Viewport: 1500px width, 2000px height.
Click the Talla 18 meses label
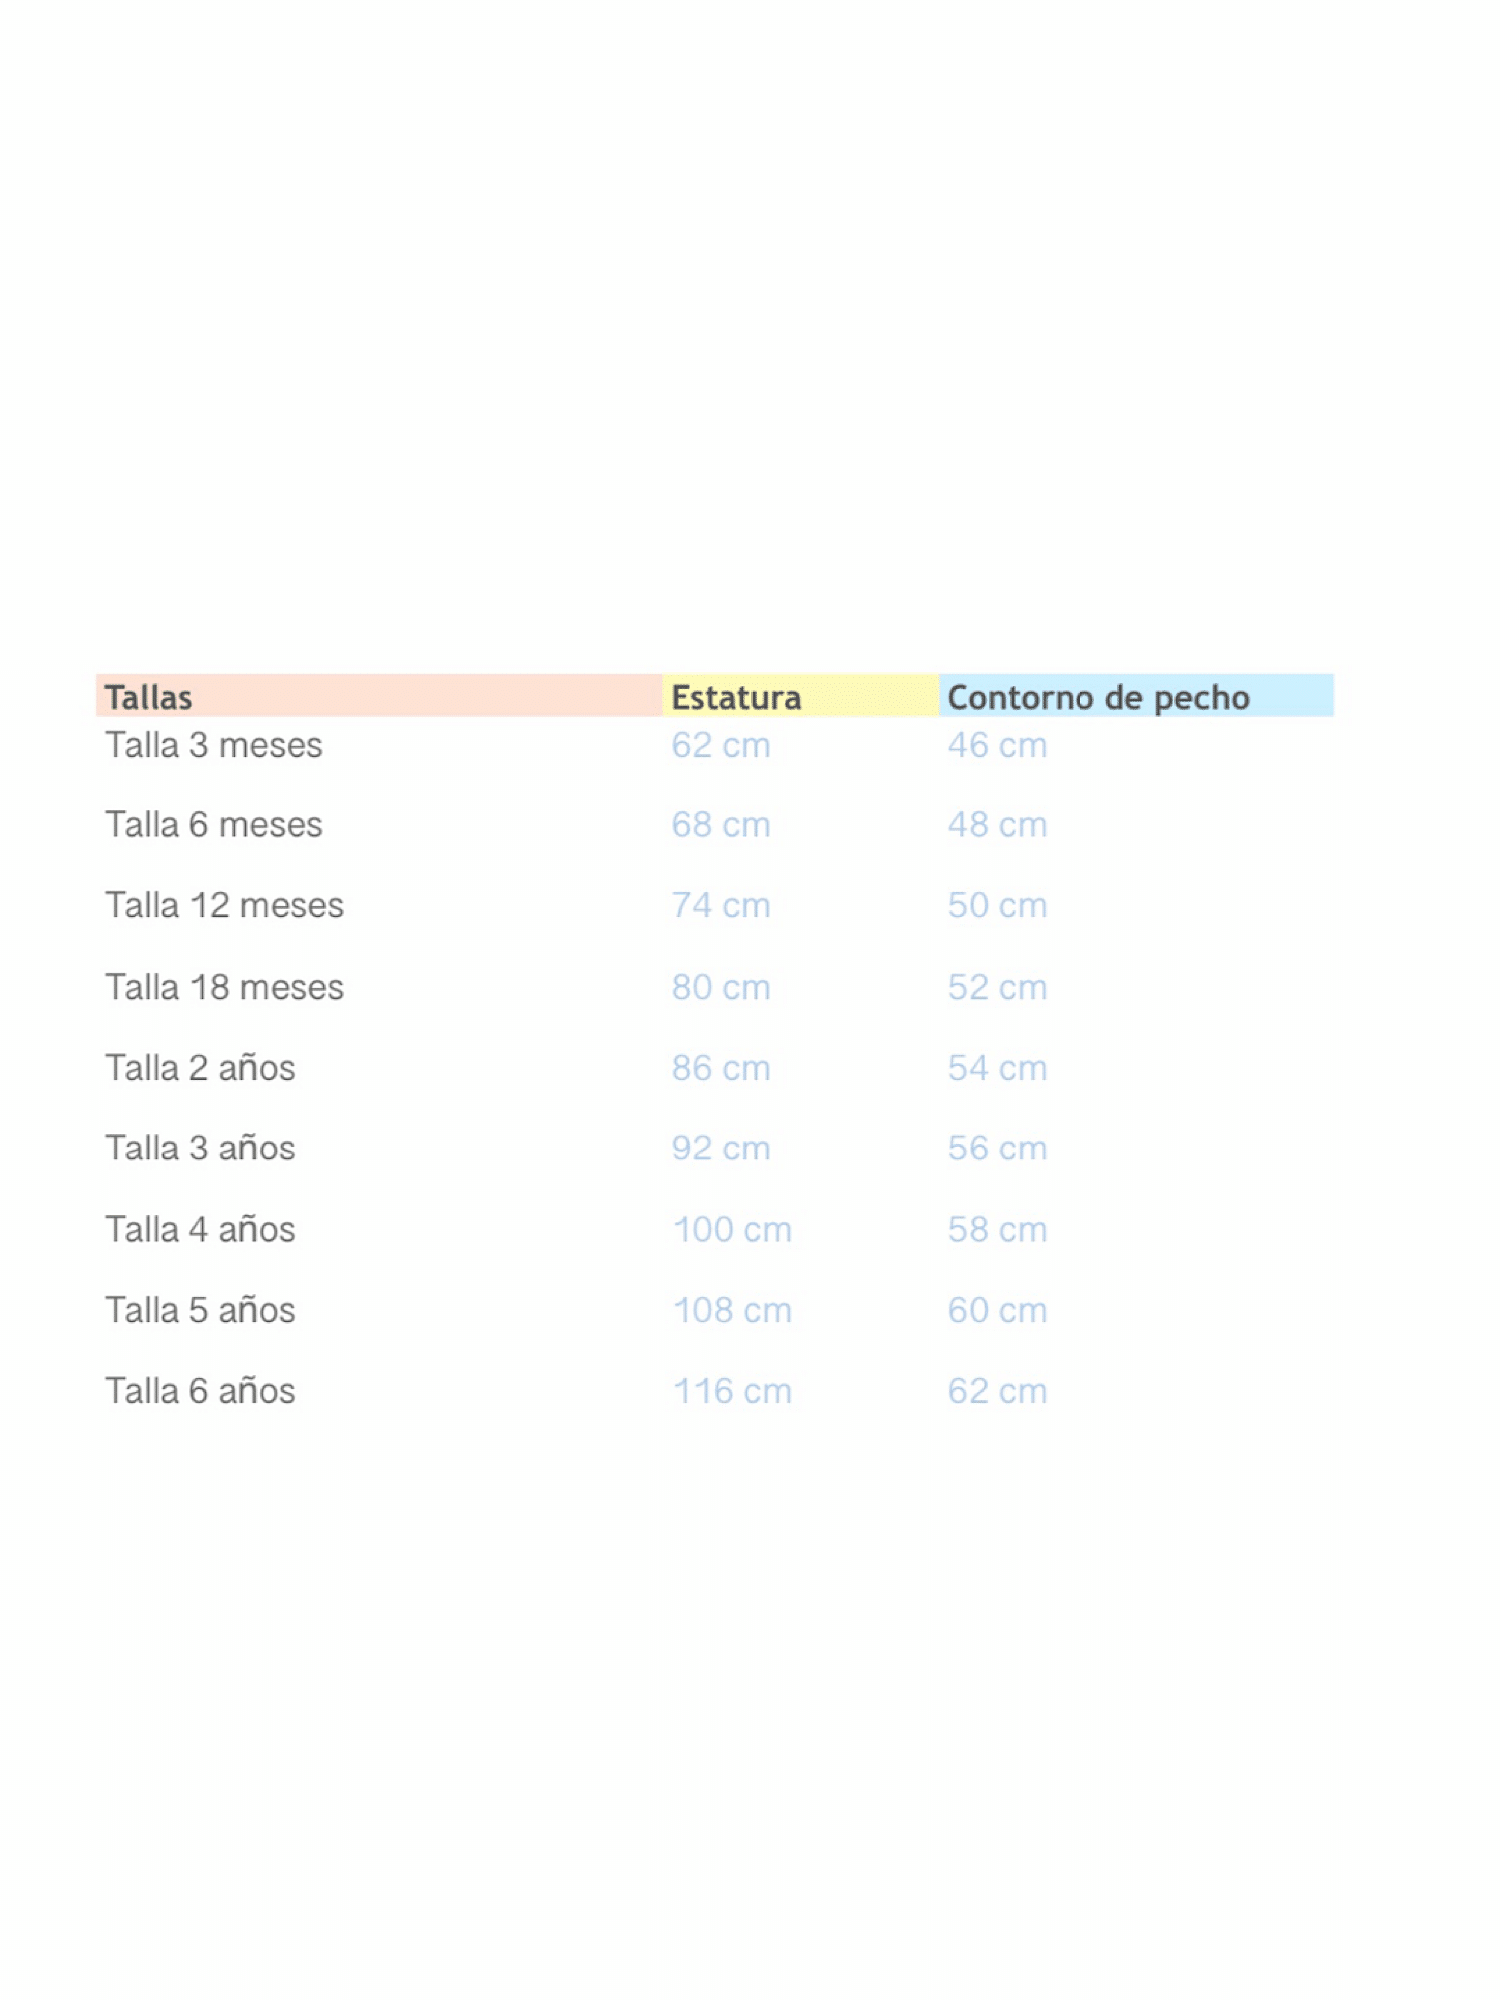point(225,988)
